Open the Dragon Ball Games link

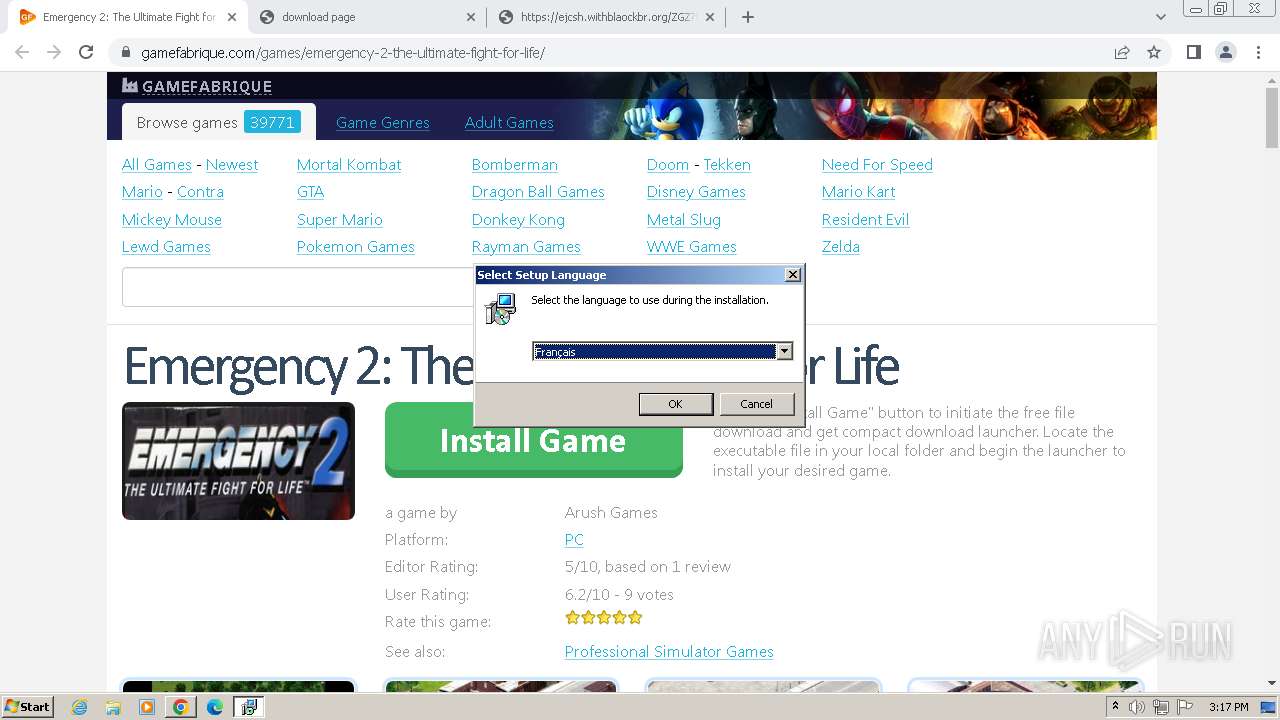click(538, 191)
